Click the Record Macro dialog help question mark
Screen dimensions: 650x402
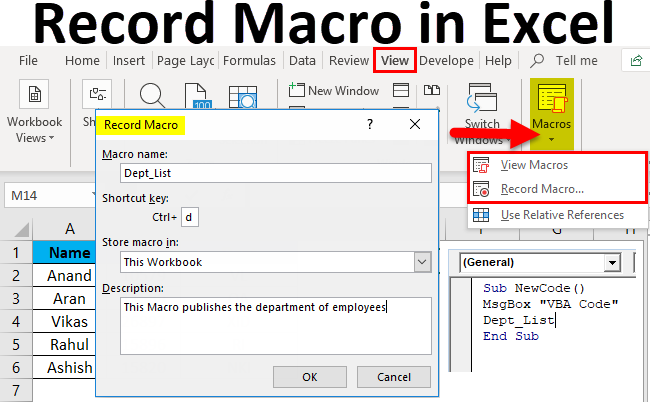tap(370, 124)
